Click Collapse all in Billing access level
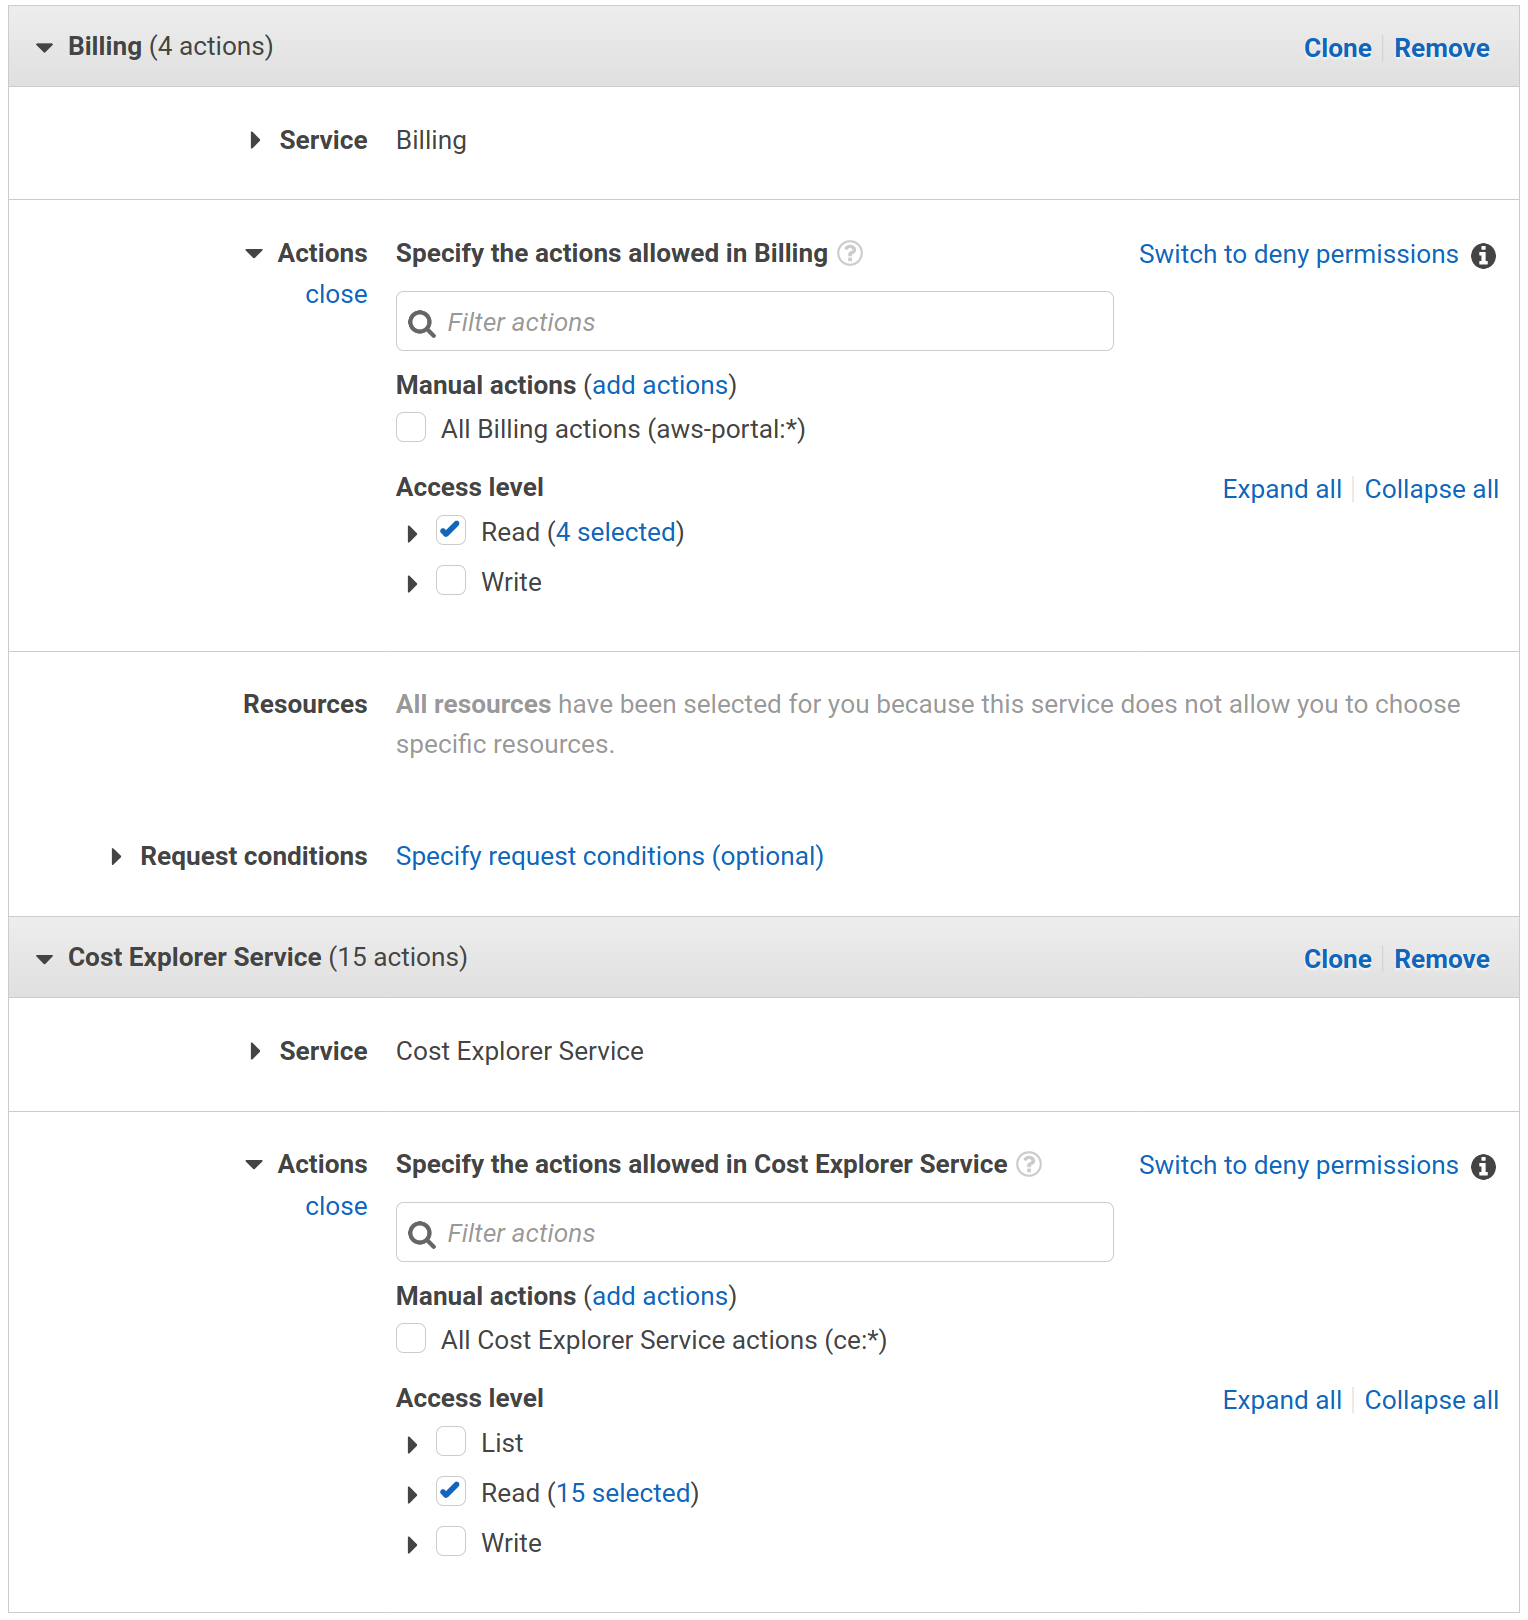1528x1620 pixels. coord(1431,490)
